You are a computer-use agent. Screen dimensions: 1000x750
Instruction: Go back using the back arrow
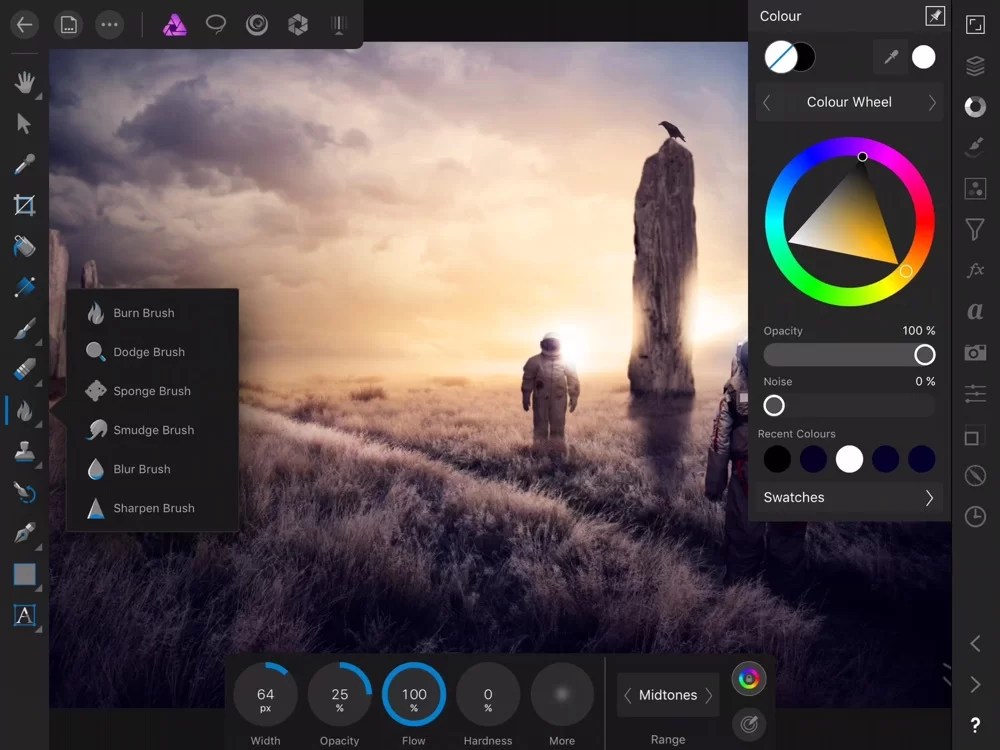point(24,25)
